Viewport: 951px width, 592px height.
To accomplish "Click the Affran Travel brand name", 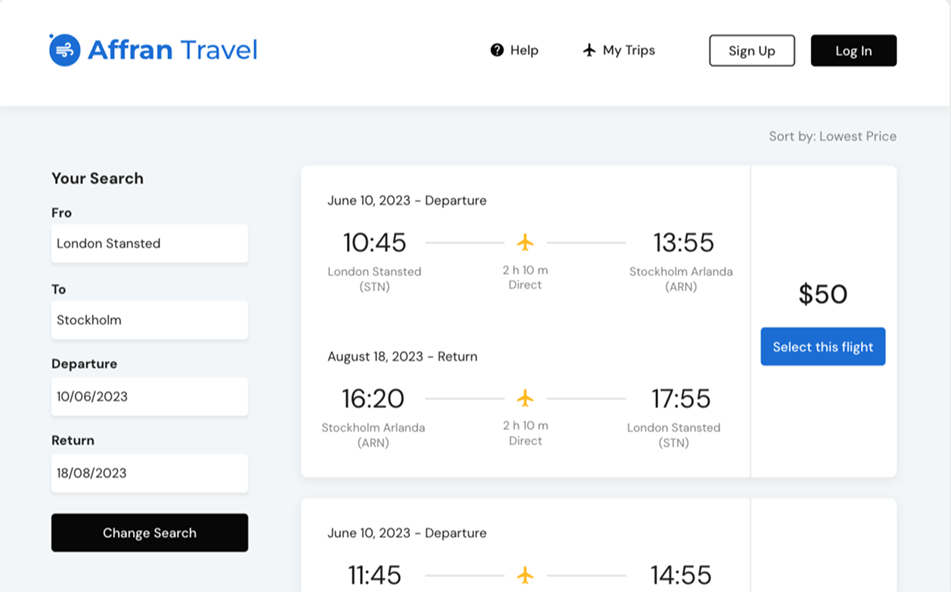I will click(x=172, y=50).
